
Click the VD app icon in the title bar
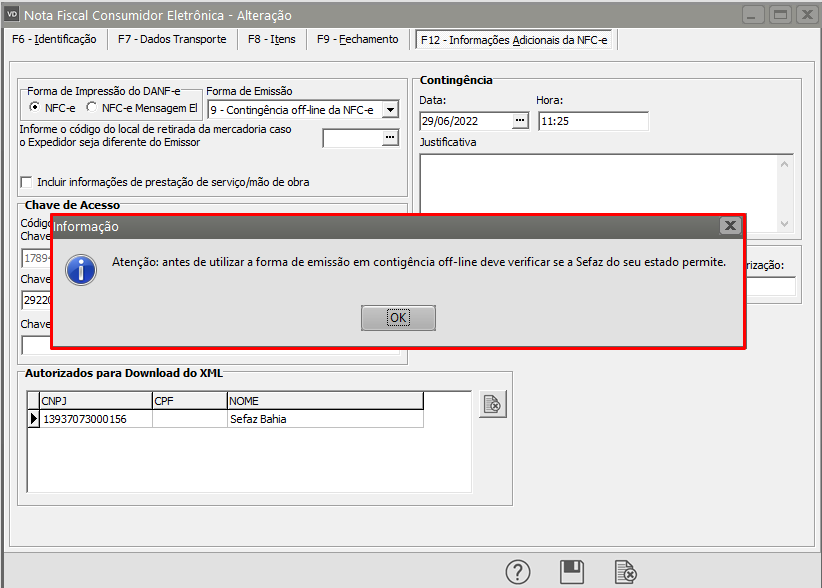click(12, 14)
